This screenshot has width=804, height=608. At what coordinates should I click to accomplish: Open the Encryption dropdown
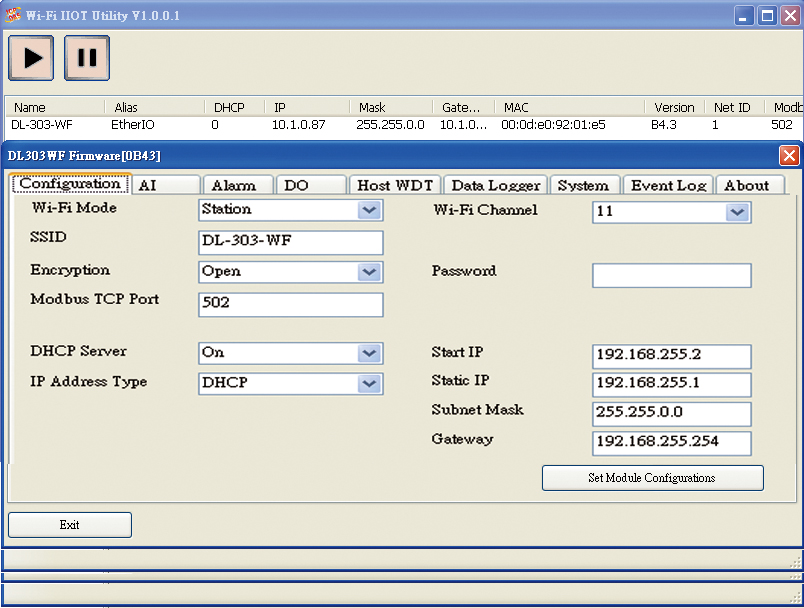[370, 272]
